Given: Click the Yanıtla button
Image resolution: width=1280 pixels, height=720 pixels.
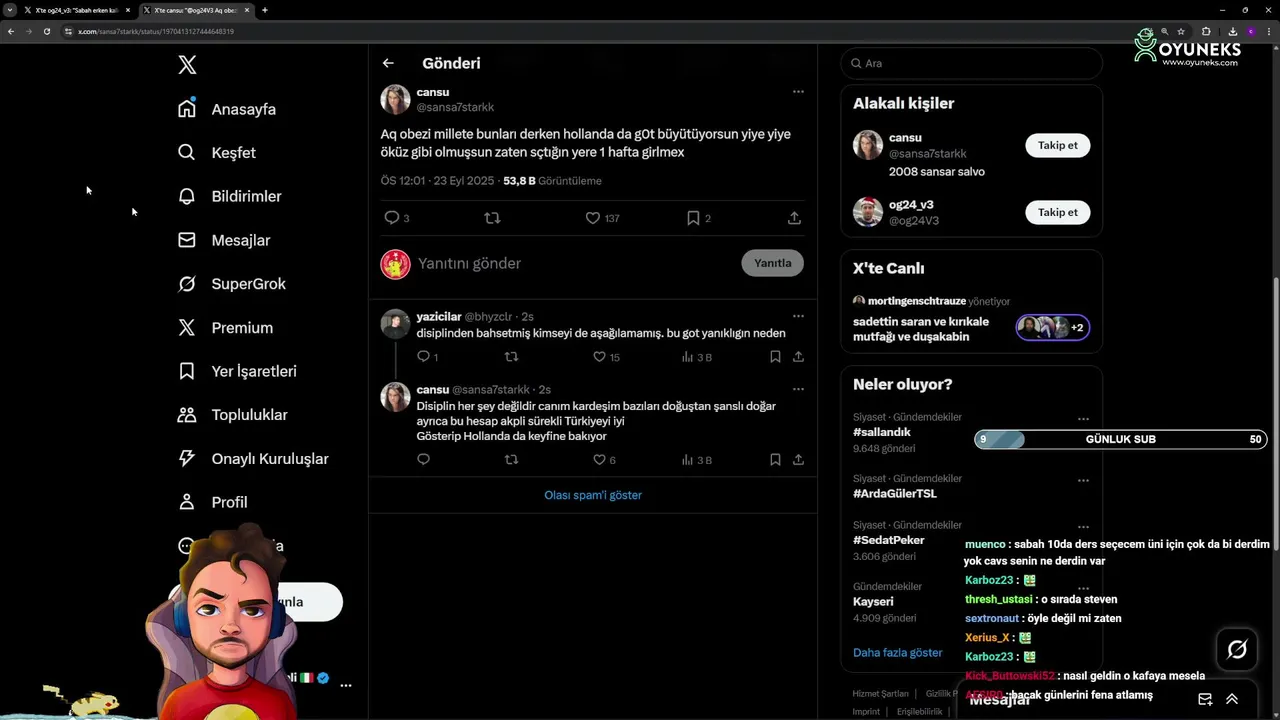Looking at the screenshot, I should (x=772, y=263).
